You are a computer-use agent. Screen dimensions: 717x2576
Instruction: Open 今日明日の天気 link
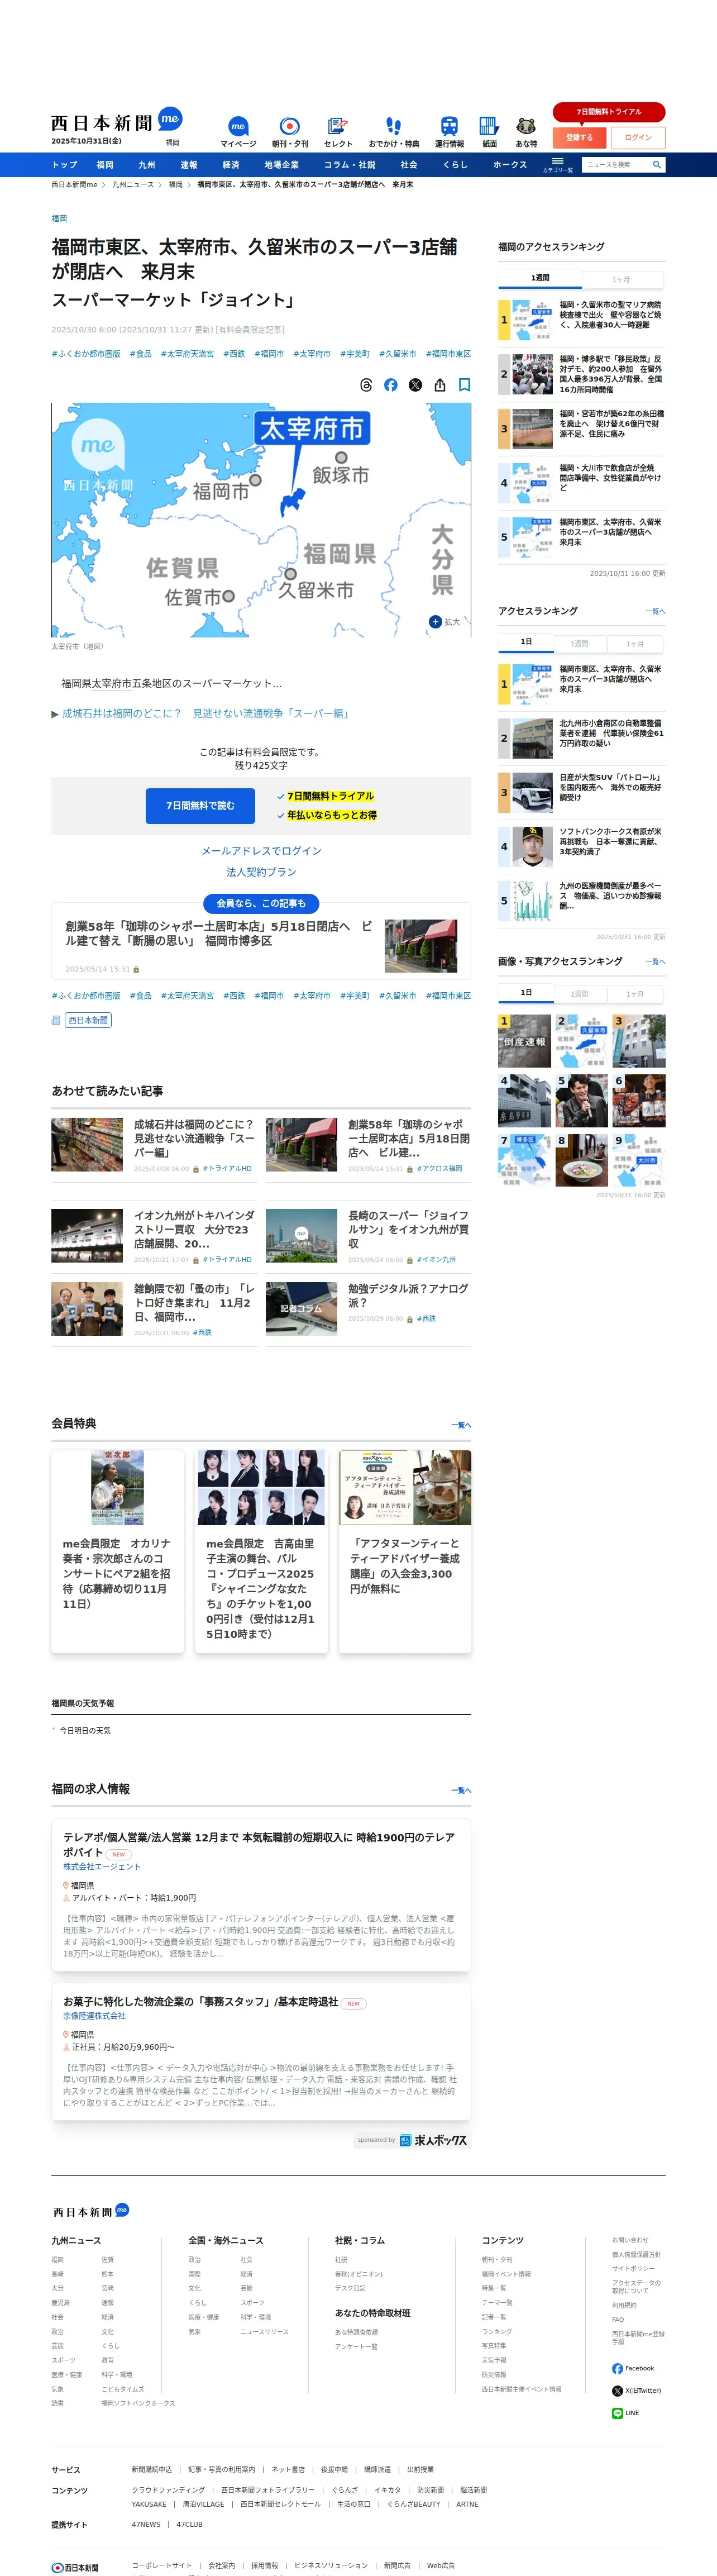(85, 1730)
